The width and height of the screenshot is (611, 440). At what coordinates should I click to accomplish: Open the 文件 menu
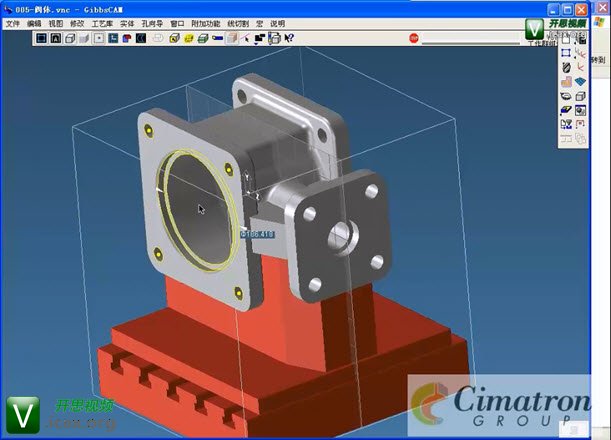coord(12,24)
